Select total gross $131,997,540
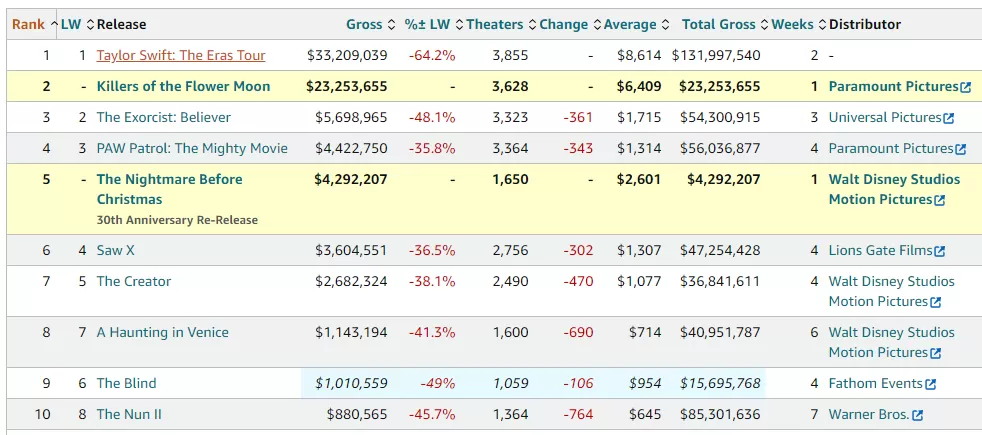982x435 pixels. [x=716, y=56]
